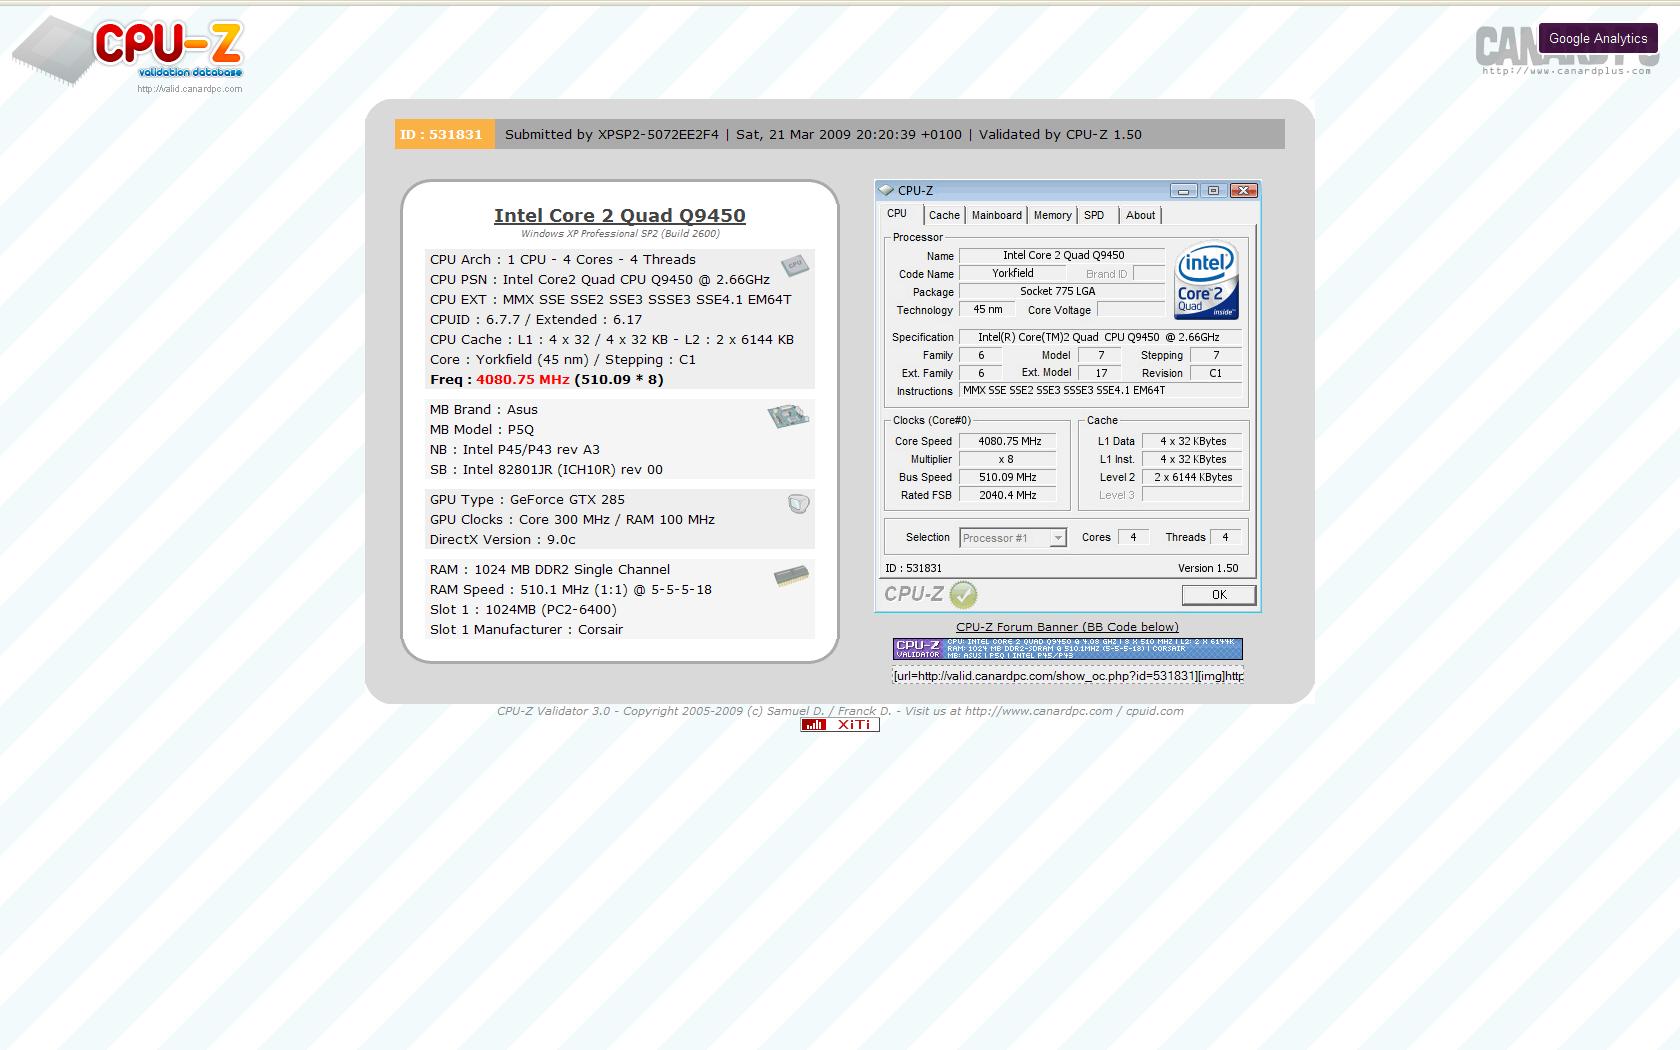Click the Code Name Yorkfield field
The width and height of the screenshot is (1680, 1050).
[1013, 273]
